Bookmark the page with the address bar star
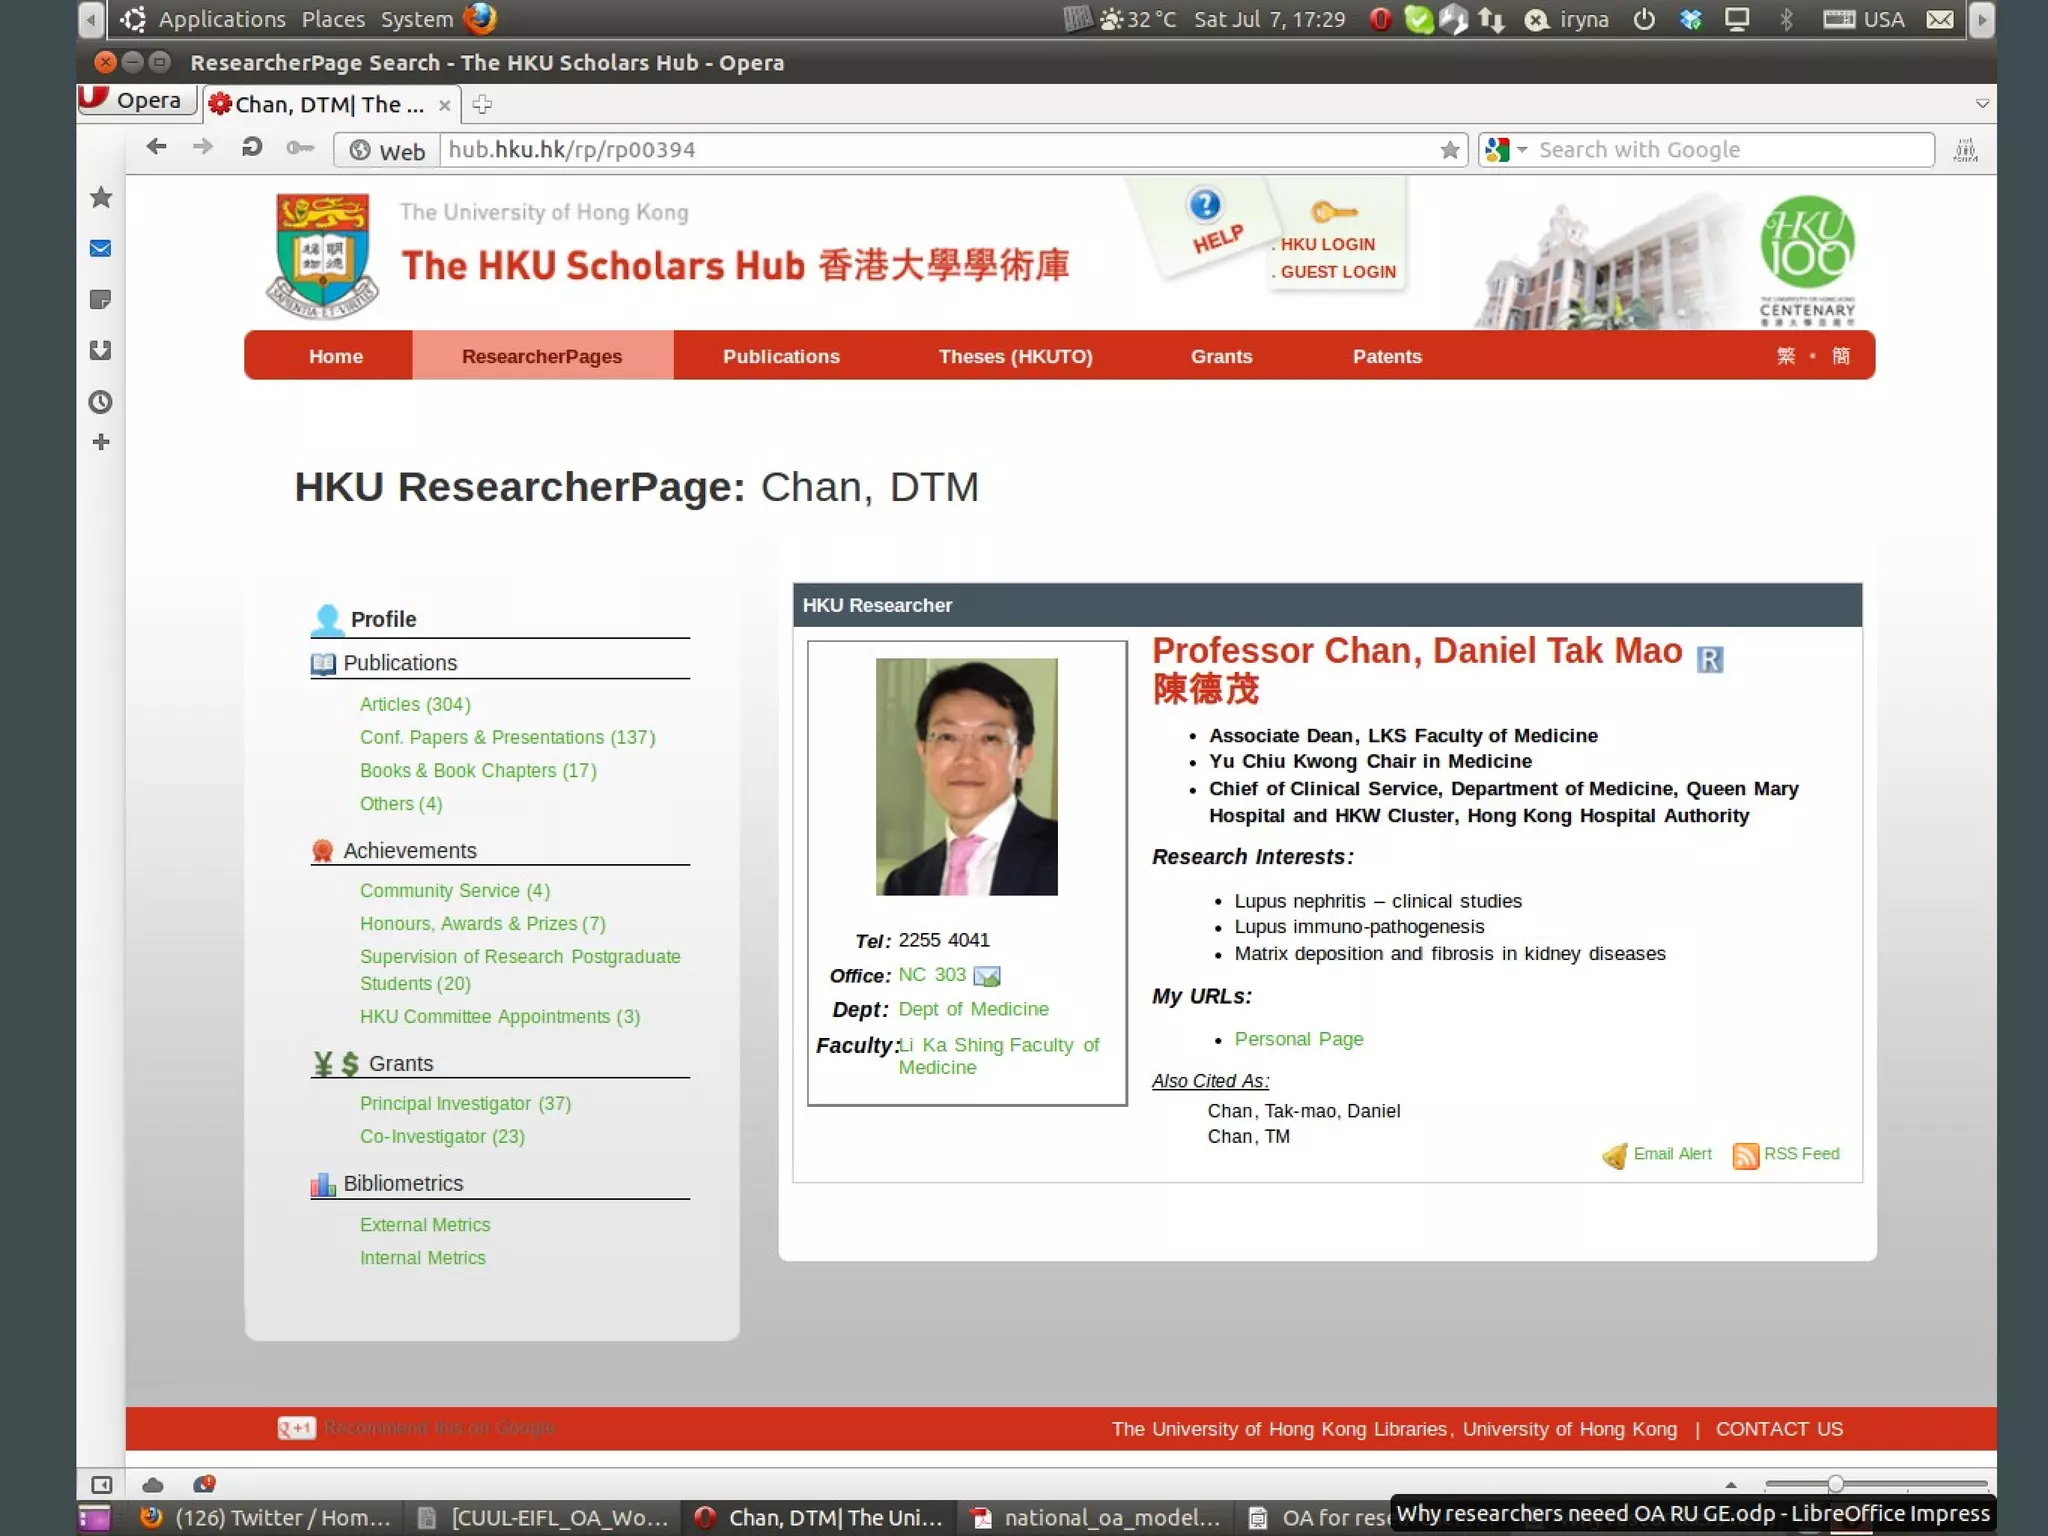Screen dimensions: 2048x1536 (x=1449, y=150)
